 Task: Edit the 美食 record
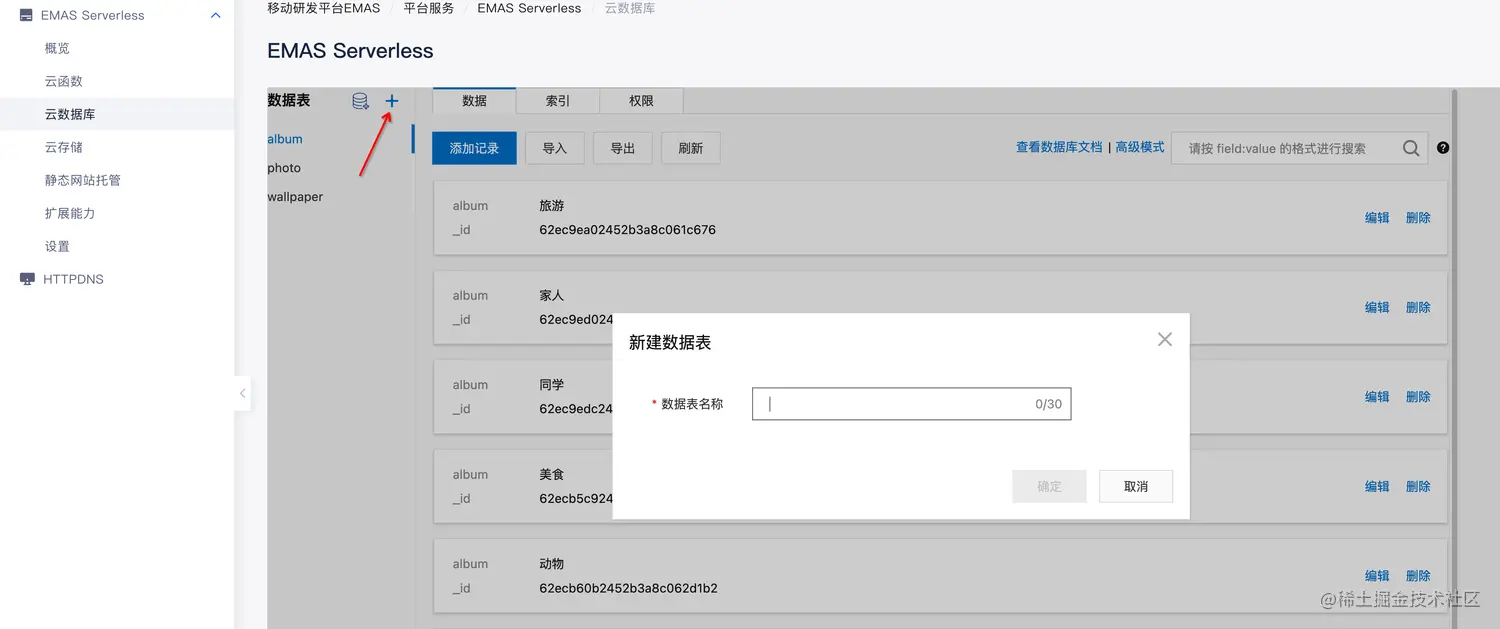point(1377,487)
